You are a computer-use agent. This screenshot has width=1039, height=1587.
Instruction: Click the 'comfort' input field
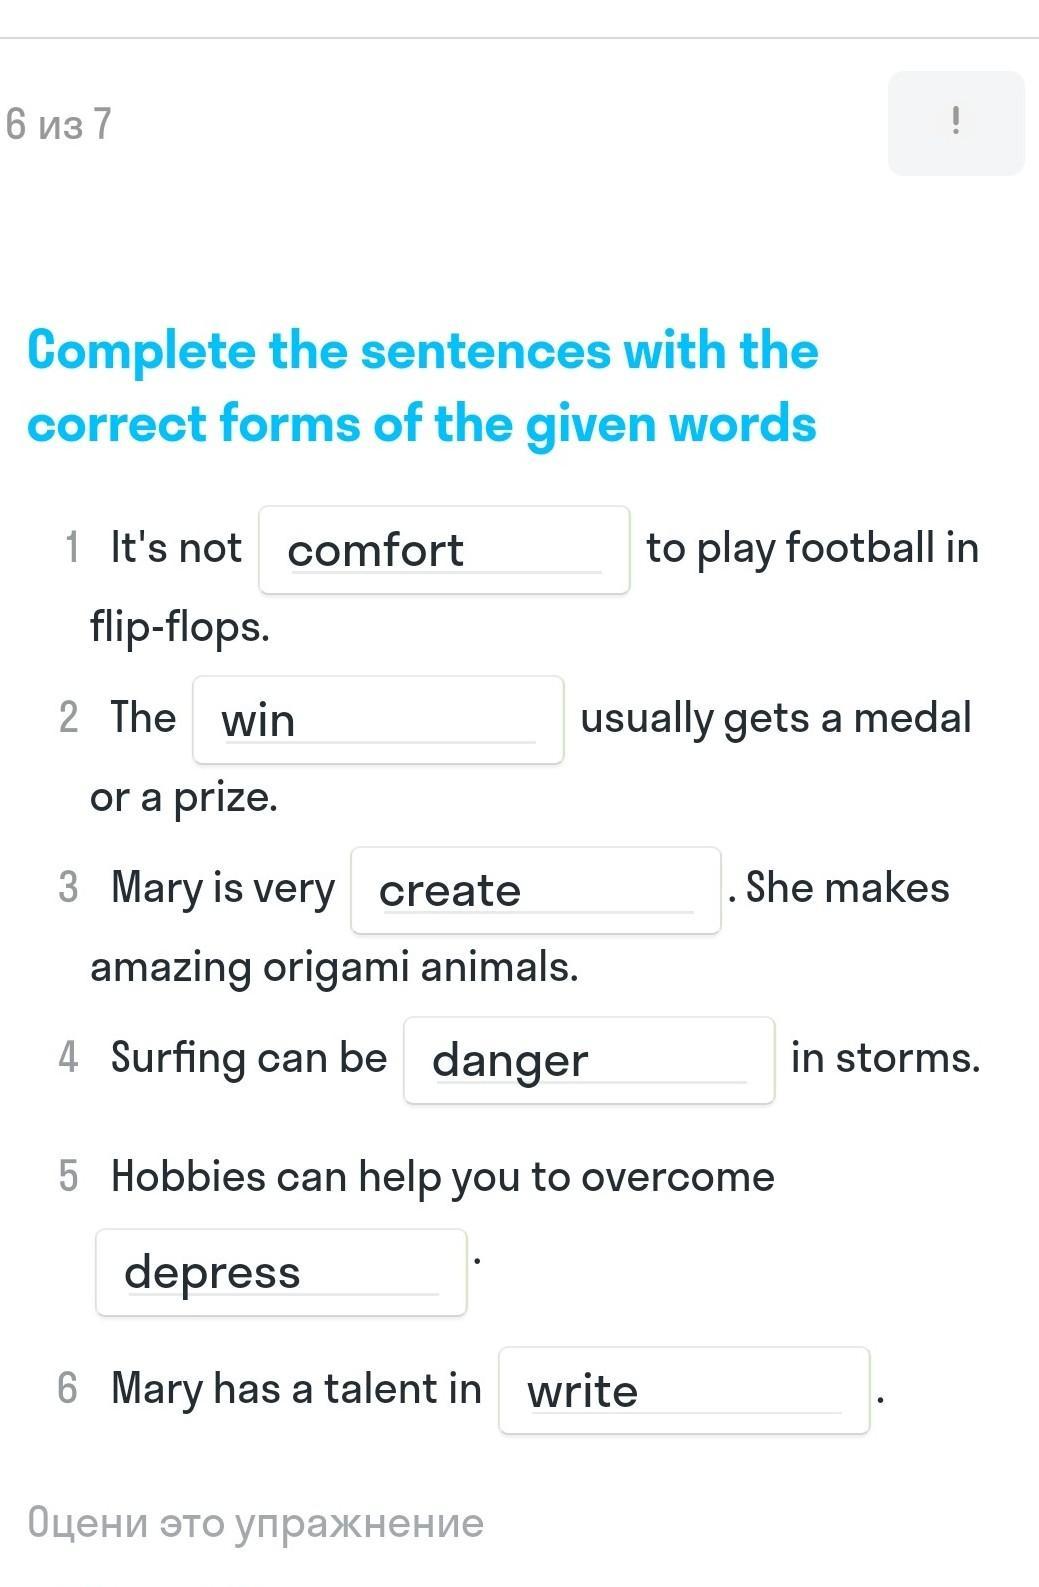[444, 550]
